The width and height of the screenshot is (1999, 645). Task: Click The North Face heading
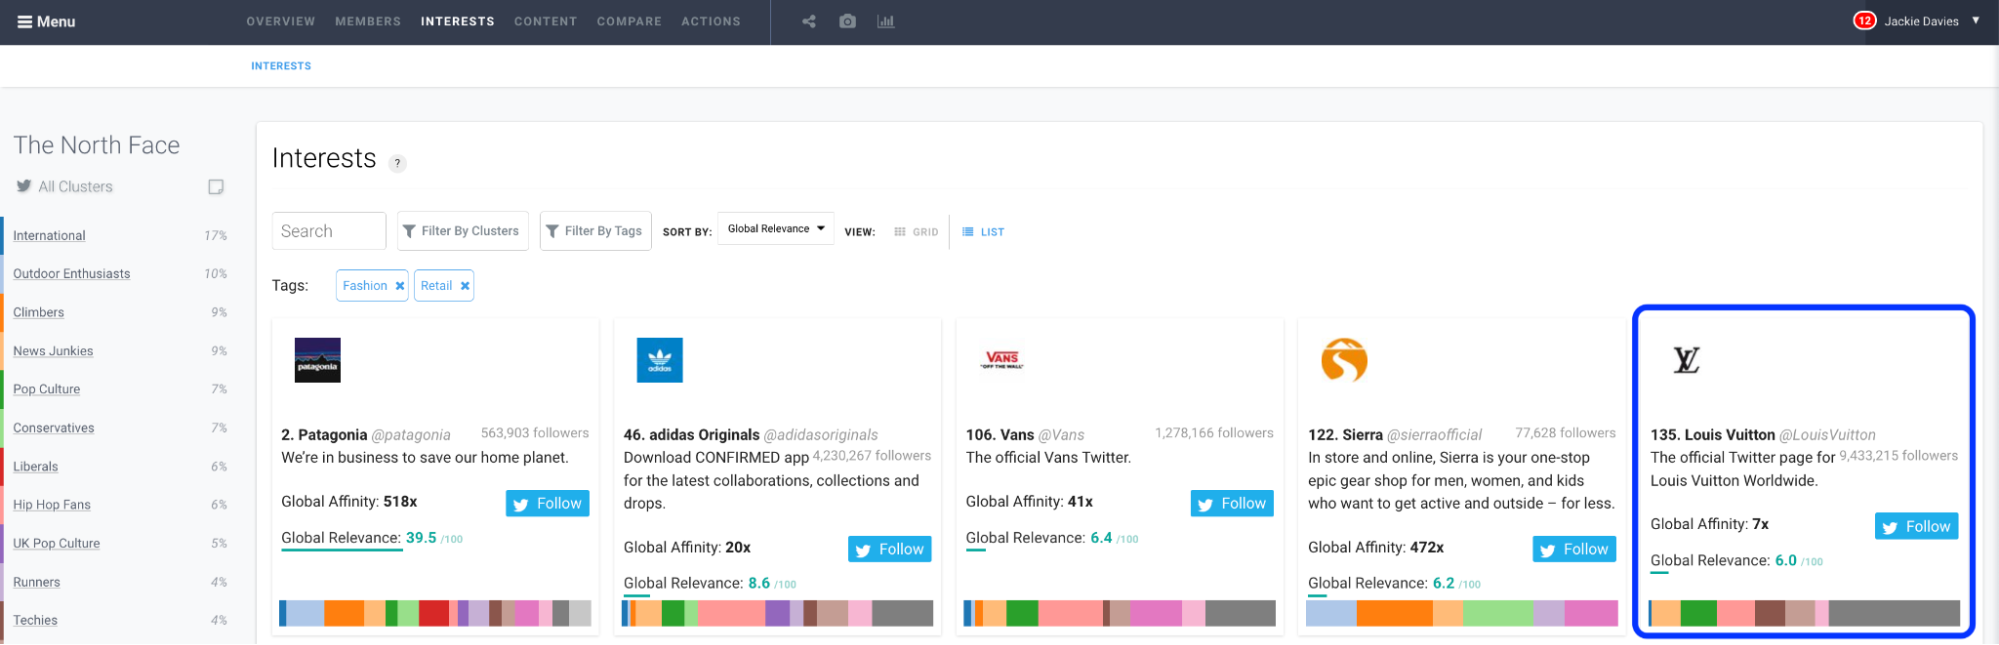[97, 145]
